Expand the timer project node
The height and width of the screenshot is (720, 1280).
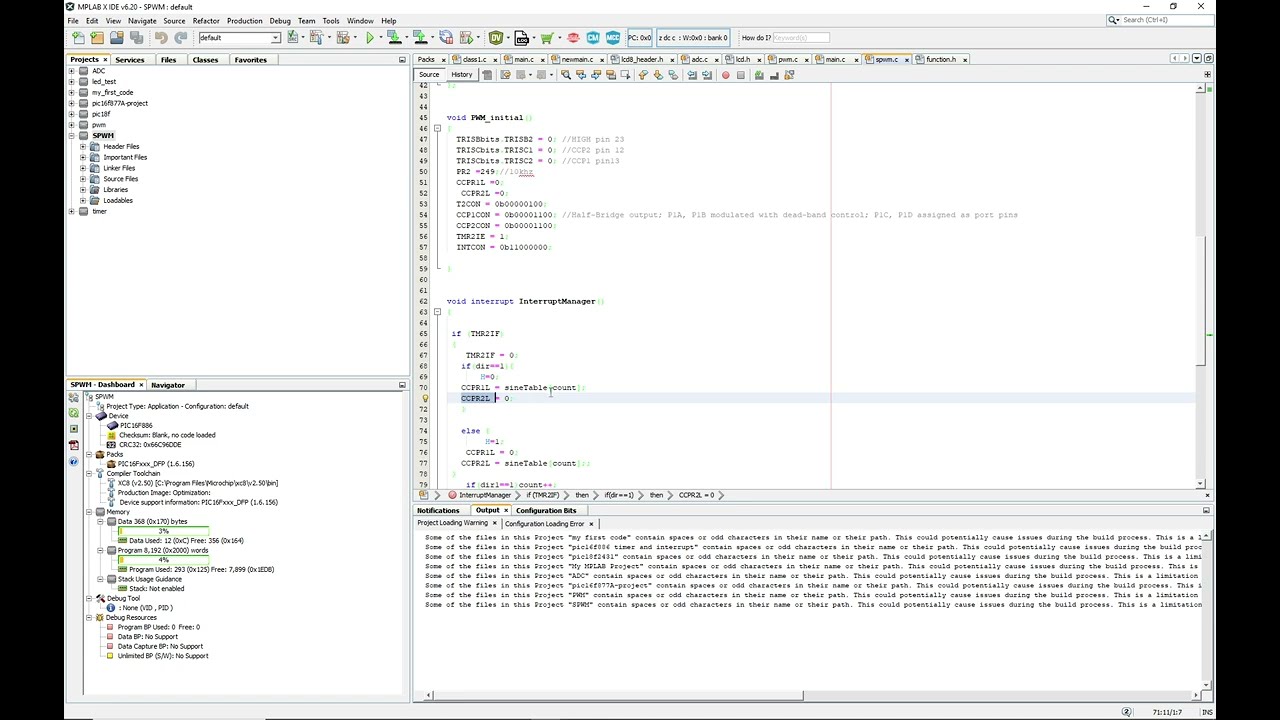click(x=71, y=211)
